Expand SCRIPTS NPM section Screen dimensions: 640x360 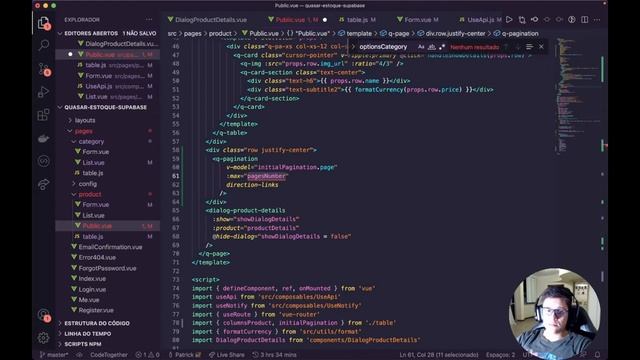pyautogui.click(x=83, y=344)
